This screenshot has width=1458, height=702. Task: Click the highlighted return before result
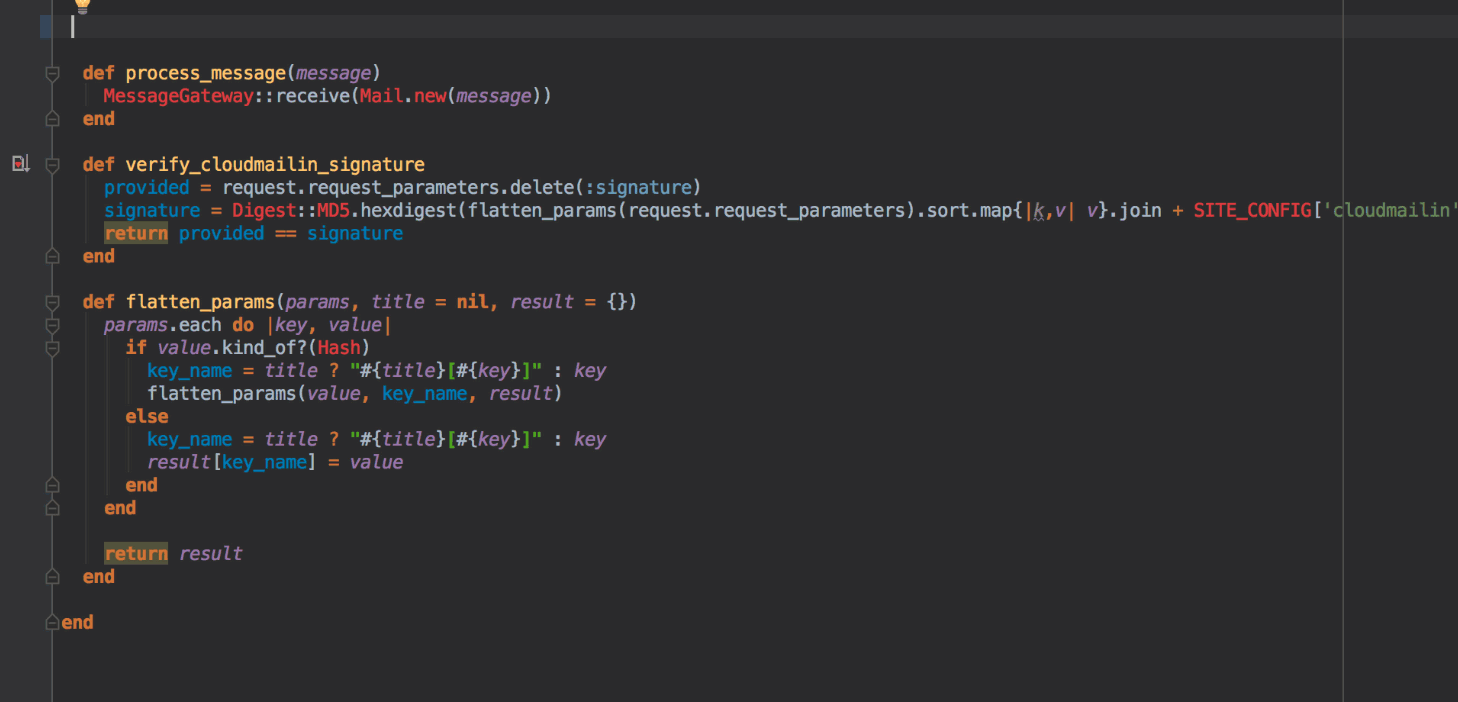(x=136, y=554)
